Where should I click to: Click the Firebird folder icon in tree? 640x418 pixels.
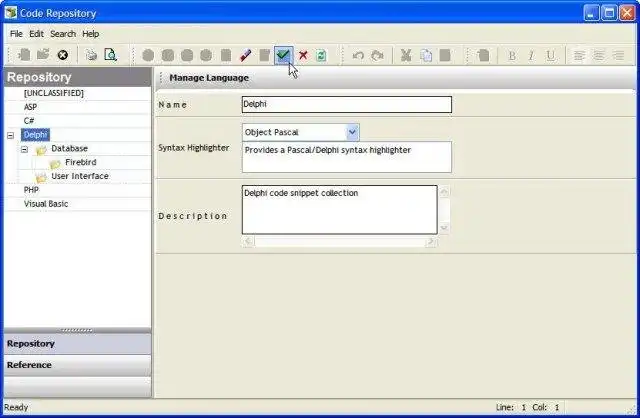click(x=55, y=164)
